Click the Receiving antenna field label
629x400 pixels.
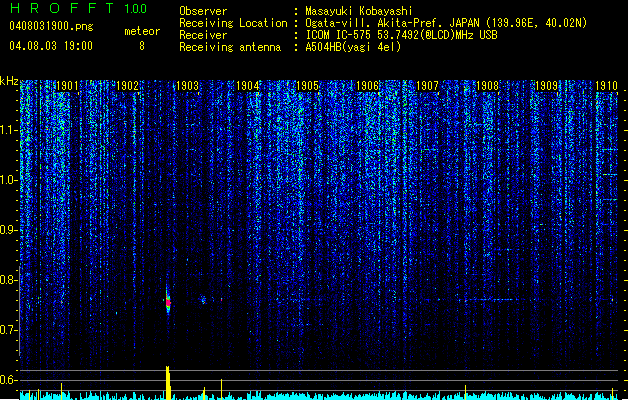[x=230, y=47]
